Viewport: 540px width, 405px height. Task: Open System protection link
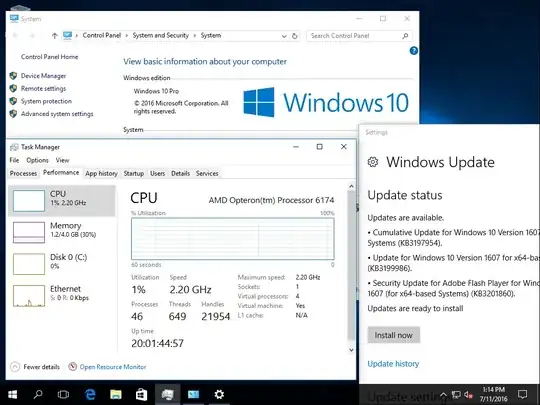pyautogui.click(x=46, y=101)
